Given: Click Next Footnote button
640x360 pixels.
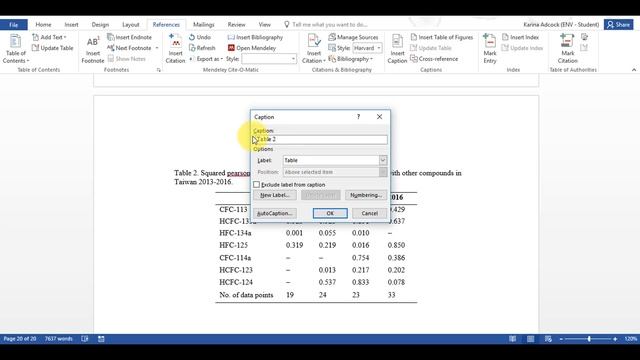Looking at the screenshot, I should (x=129, y=48).
